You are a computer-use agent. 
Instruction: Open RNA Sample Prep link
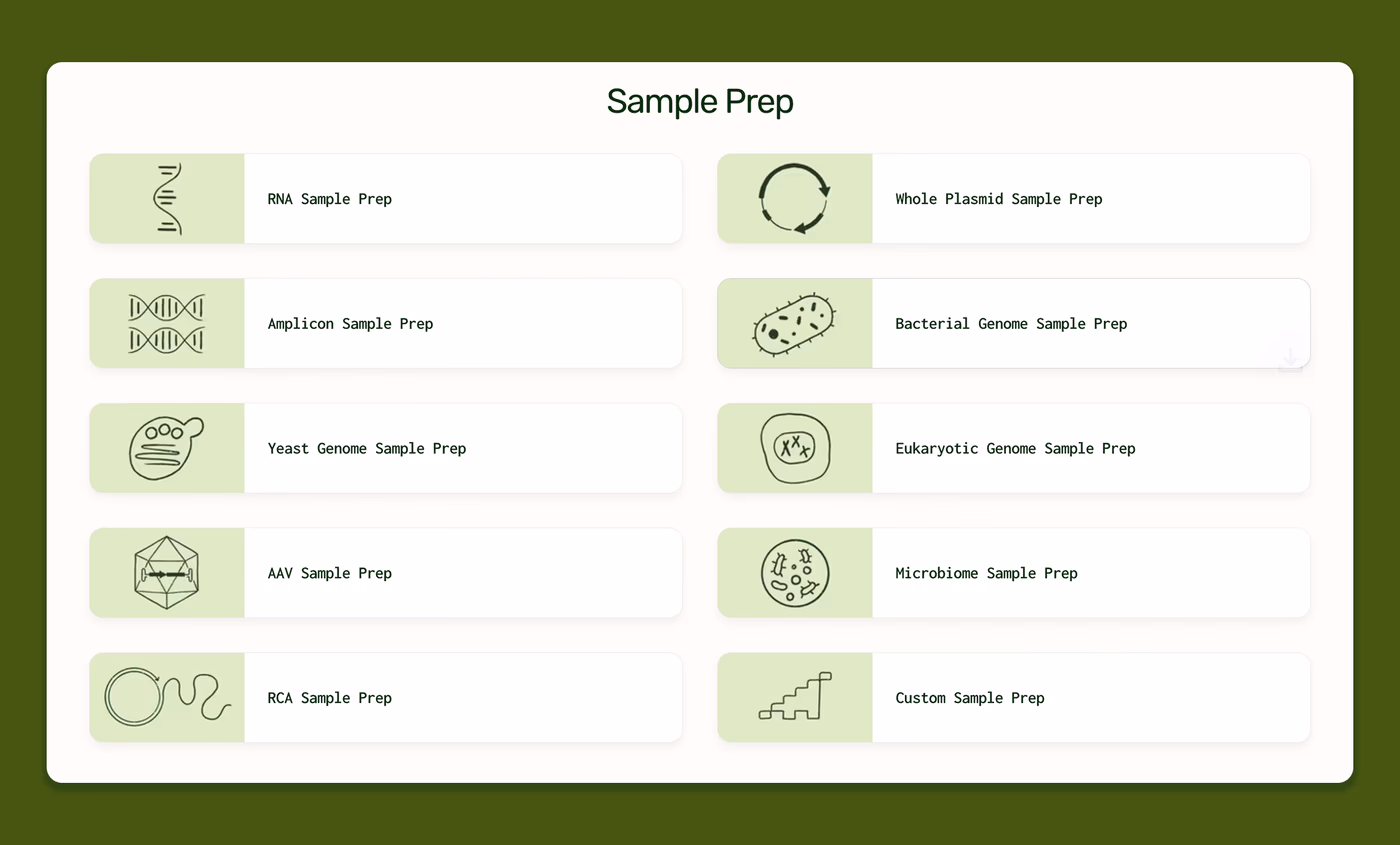click(330, 199)
